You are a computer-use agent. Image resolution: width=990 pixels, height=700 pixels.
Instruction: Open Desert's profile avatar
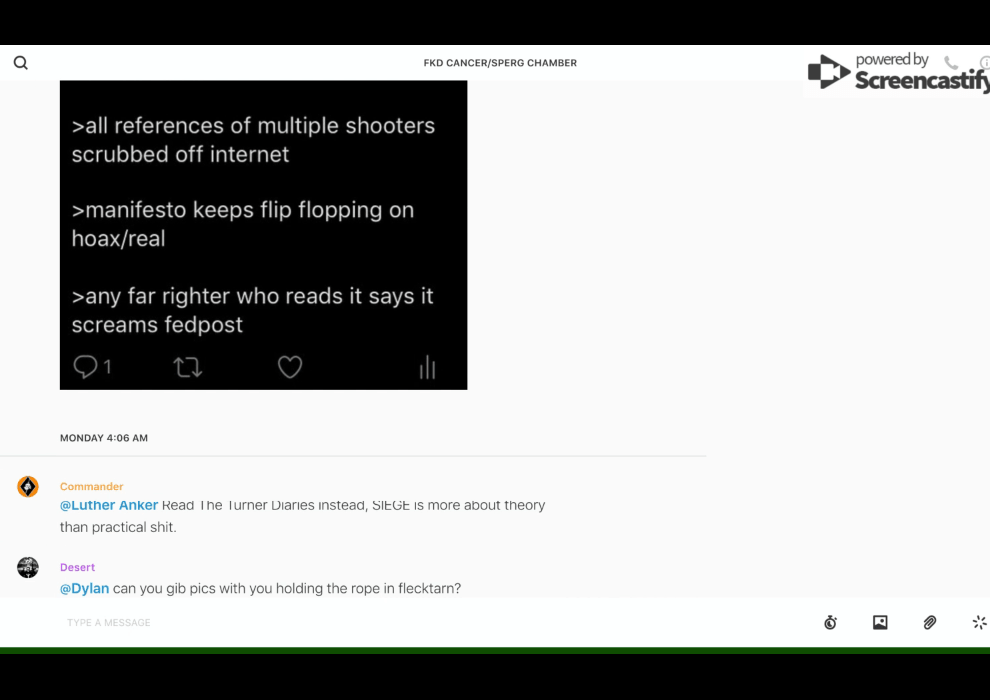(x=28, y=568)
